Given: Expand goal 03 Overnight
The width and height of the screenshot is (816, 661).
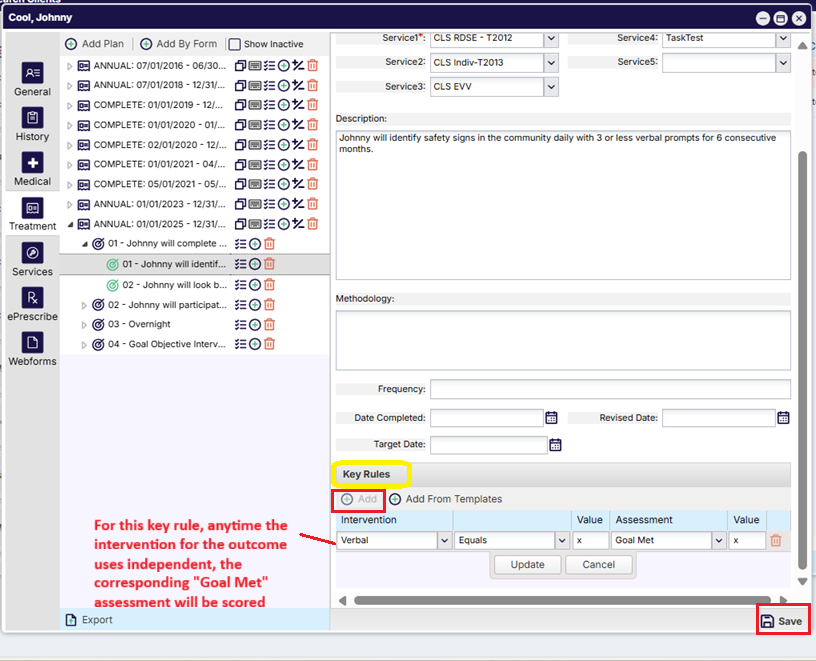Looking at the screenshot, I should click(x=84, y=325).
